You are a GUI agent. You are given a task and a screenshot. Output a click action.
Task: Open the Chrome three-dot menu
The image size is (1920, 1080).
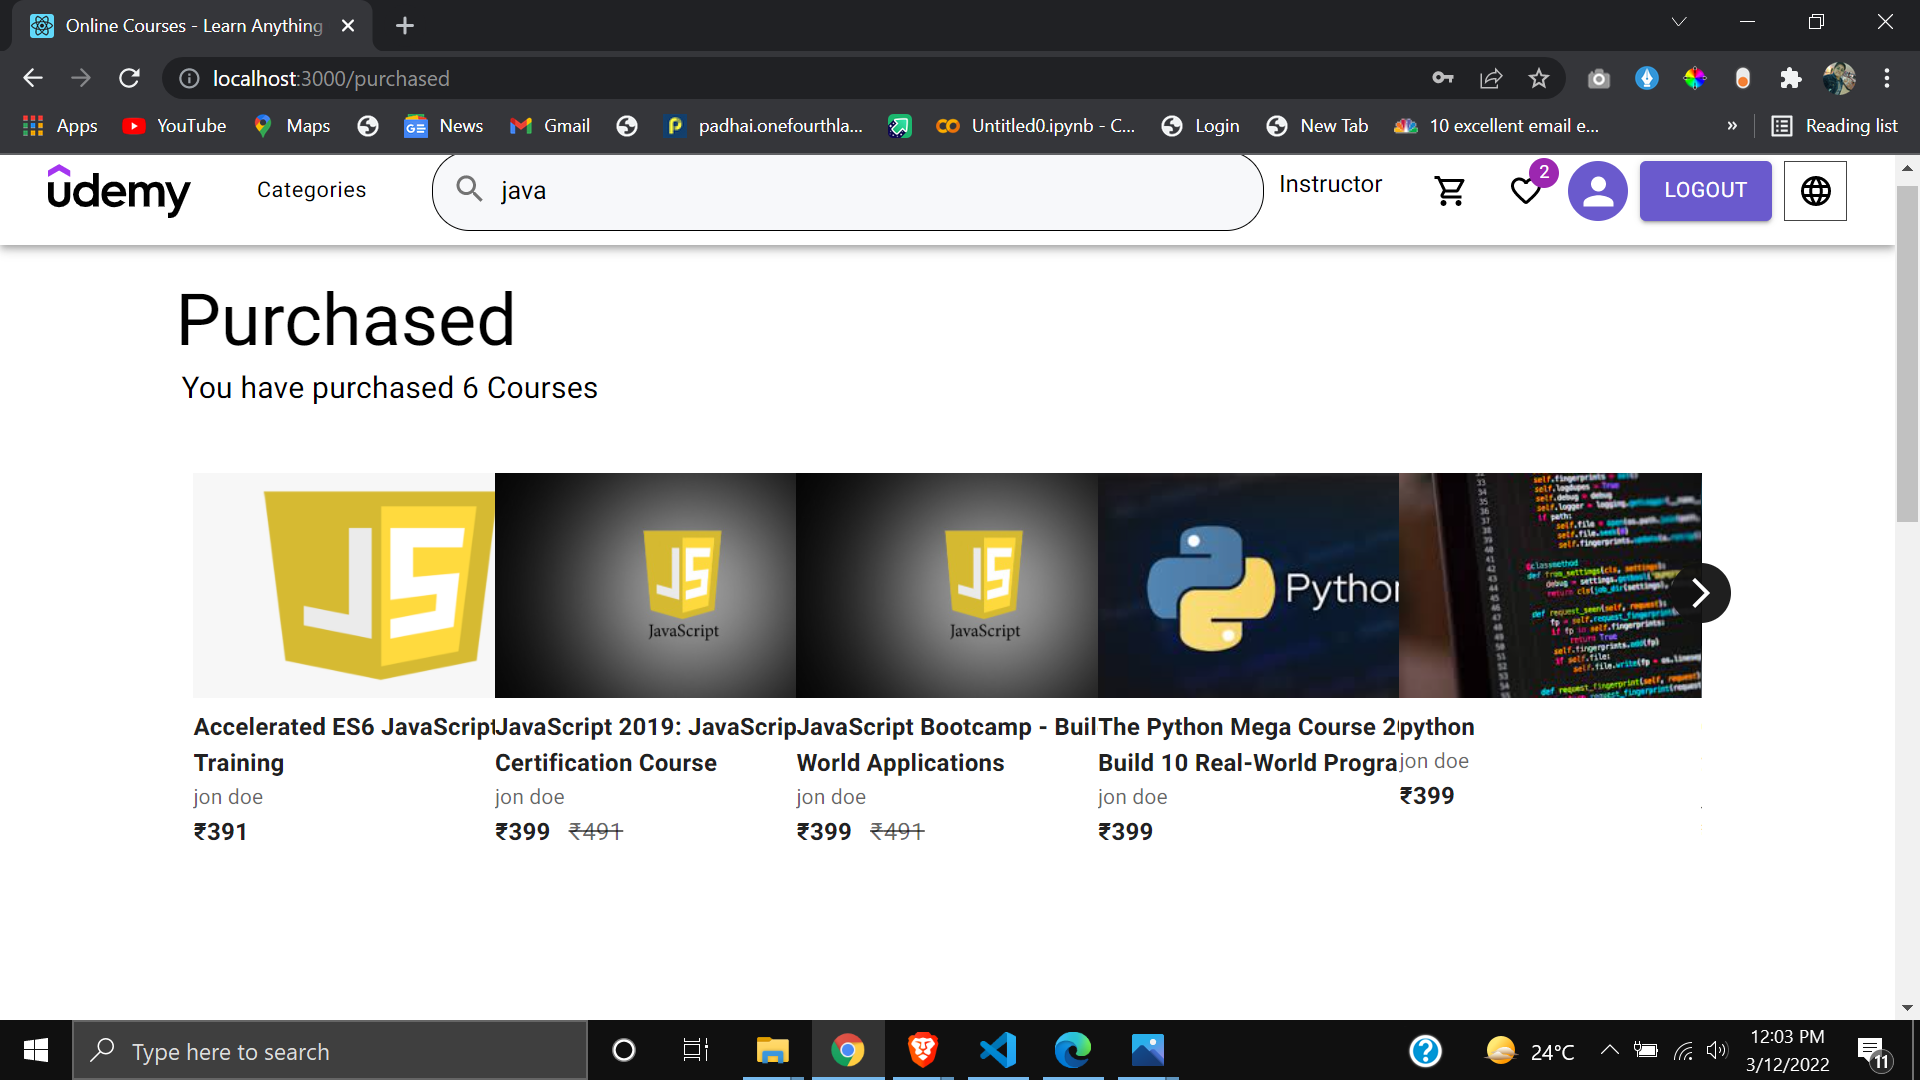pos(1887,78)
